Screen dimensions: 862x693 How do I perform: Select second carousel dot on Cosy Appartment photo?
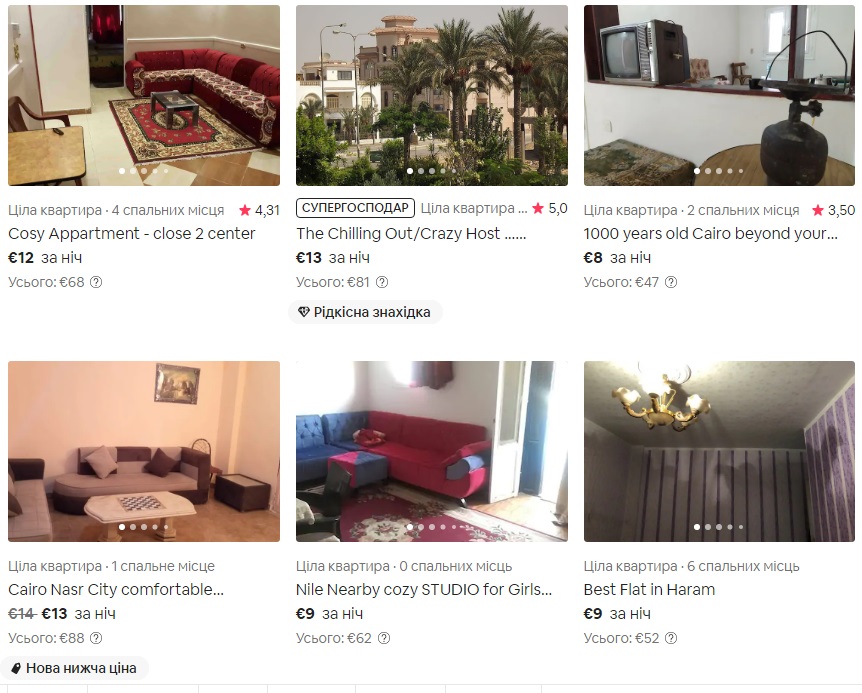[x=133, y=171]
